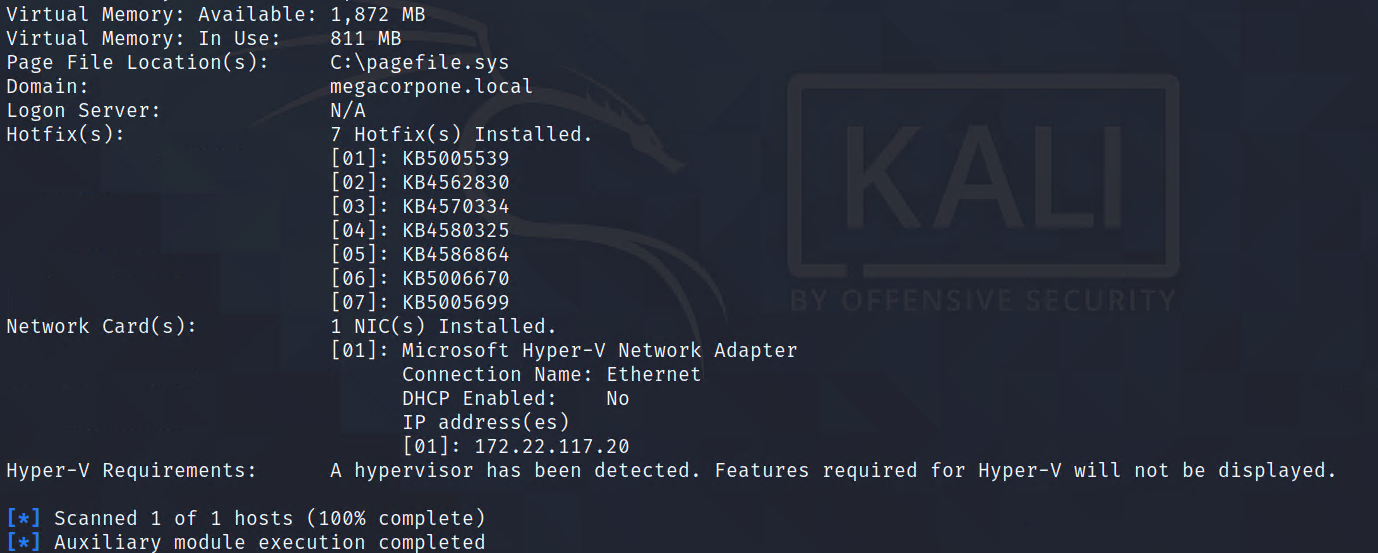The image size is (1378, 553).
Task: Click the hotfix entry KB4586864
Action: pyautogui.click(x=455, y=255)
